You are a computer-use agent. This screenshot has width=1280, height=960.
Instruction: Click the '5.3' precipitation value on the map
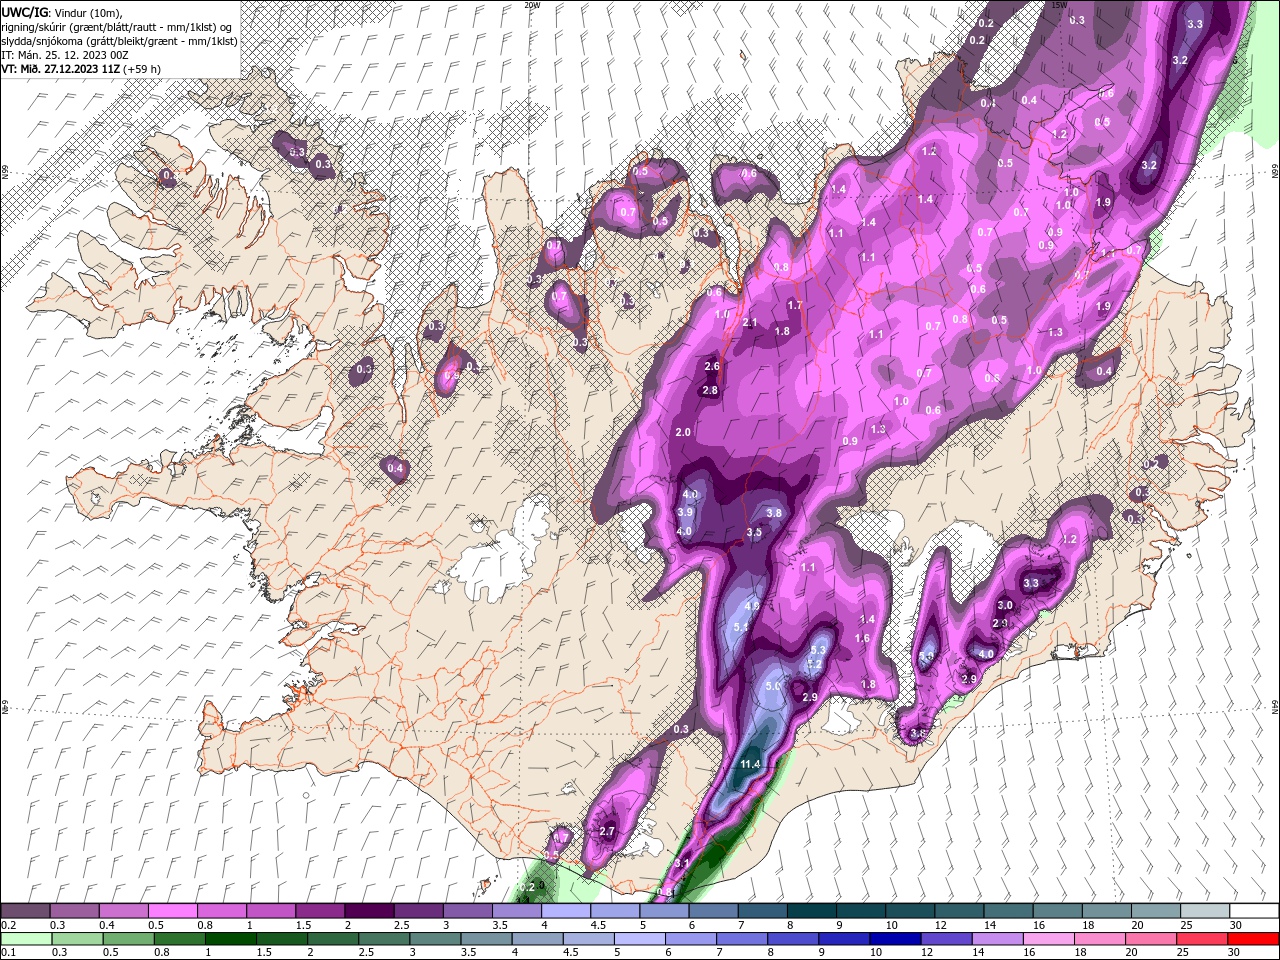[x=816, y=650]
